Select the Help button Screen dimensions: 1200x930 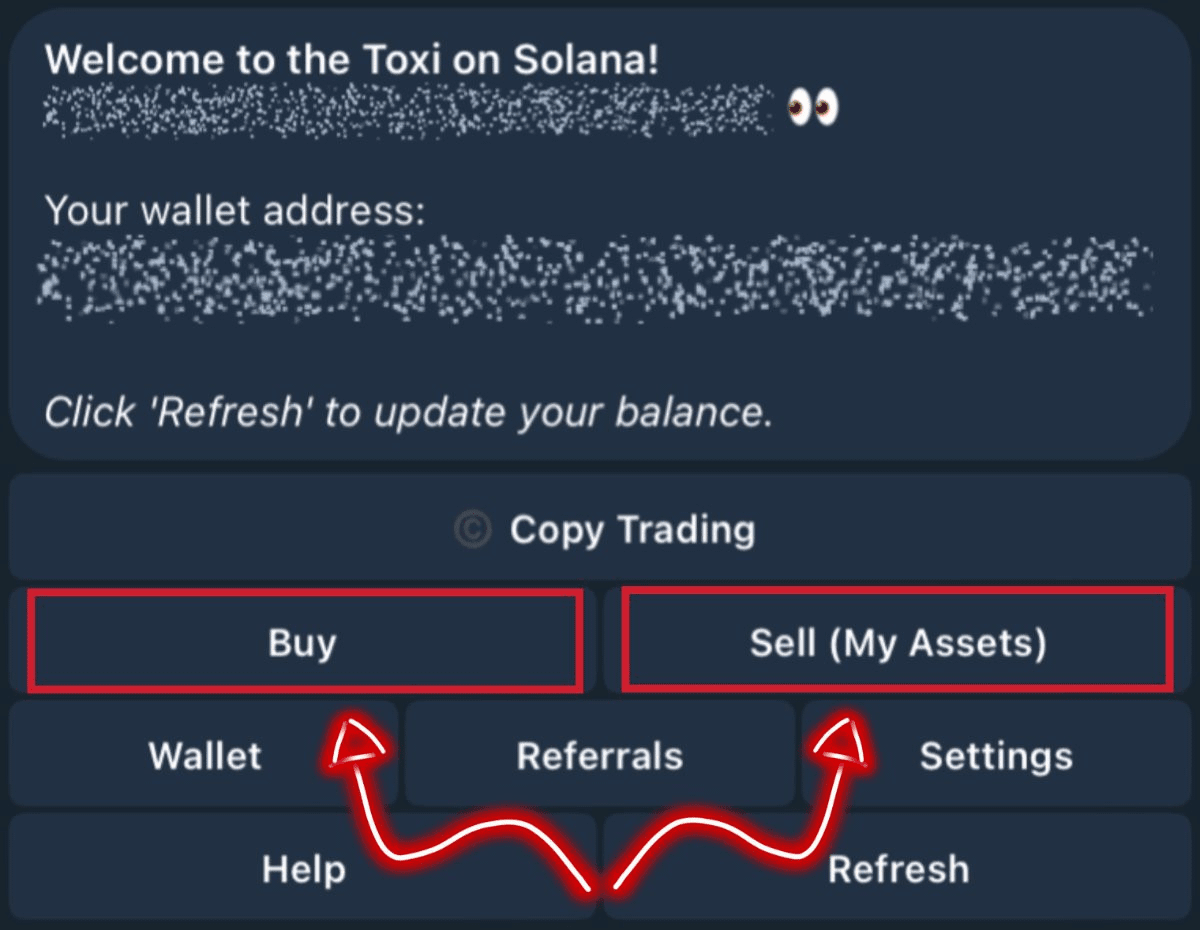click(x=304, y=868)
